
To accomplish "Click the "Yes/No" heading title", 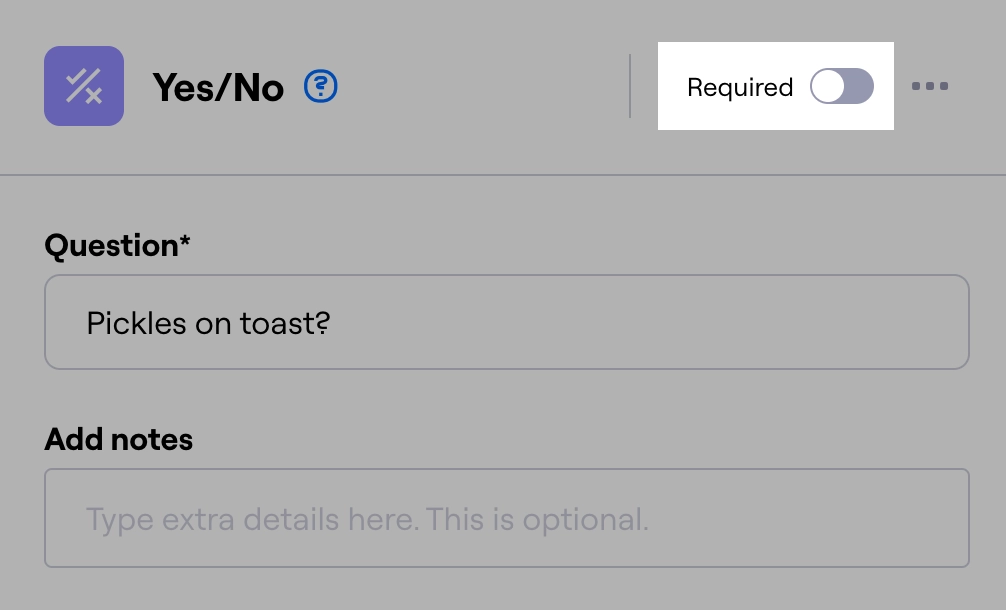I will tap(218, 88).
